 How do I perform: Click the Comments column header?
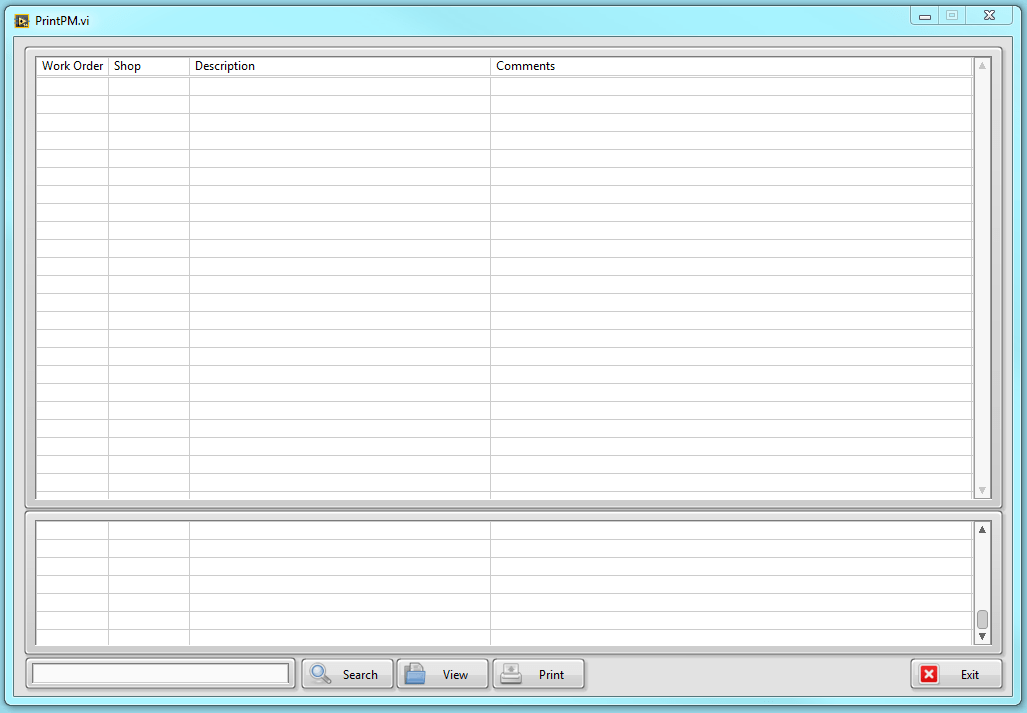(525, 66)
